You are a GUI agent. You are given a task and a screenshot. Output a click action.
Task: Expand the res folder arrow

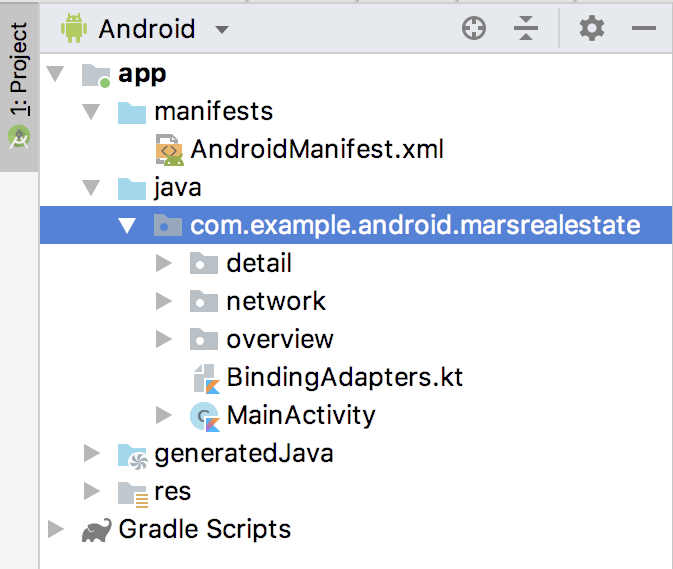click(92, 492)
